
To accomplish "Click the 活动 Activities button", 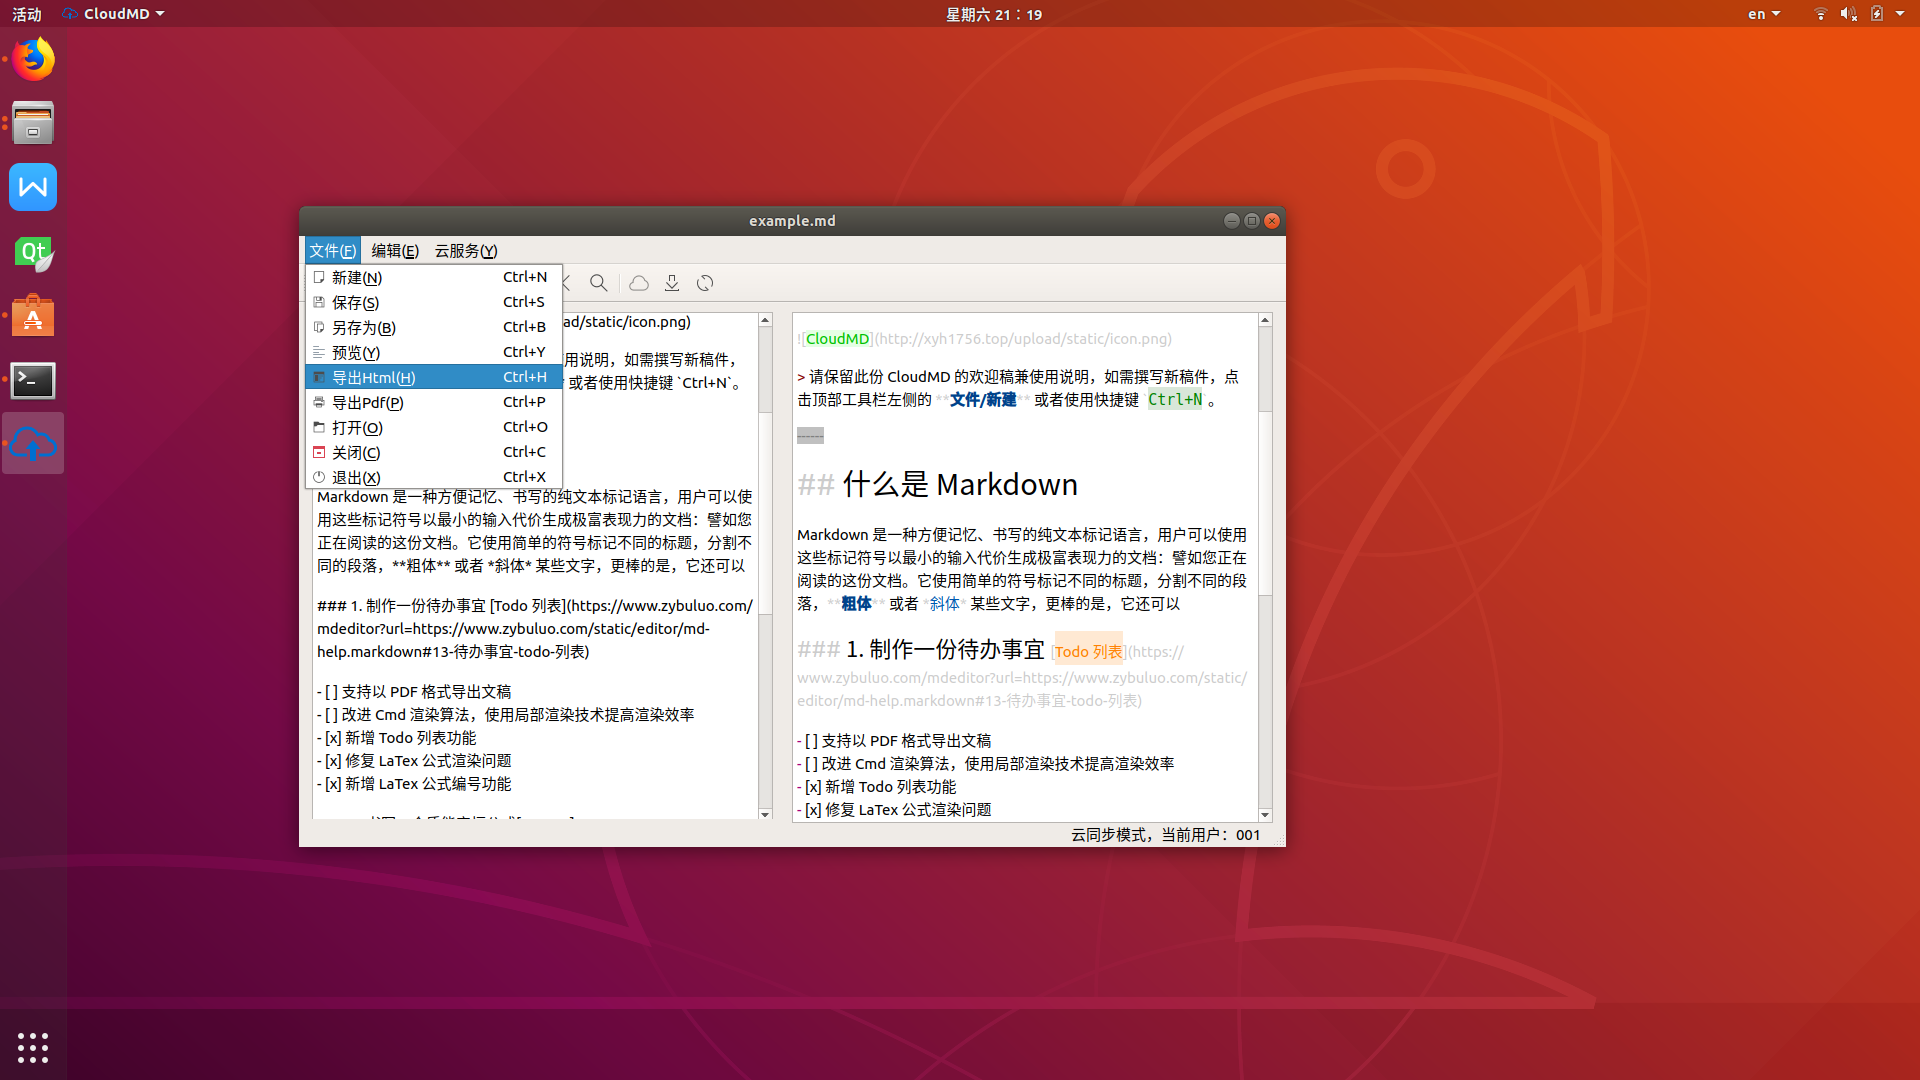I will click(x=27, y=14).
